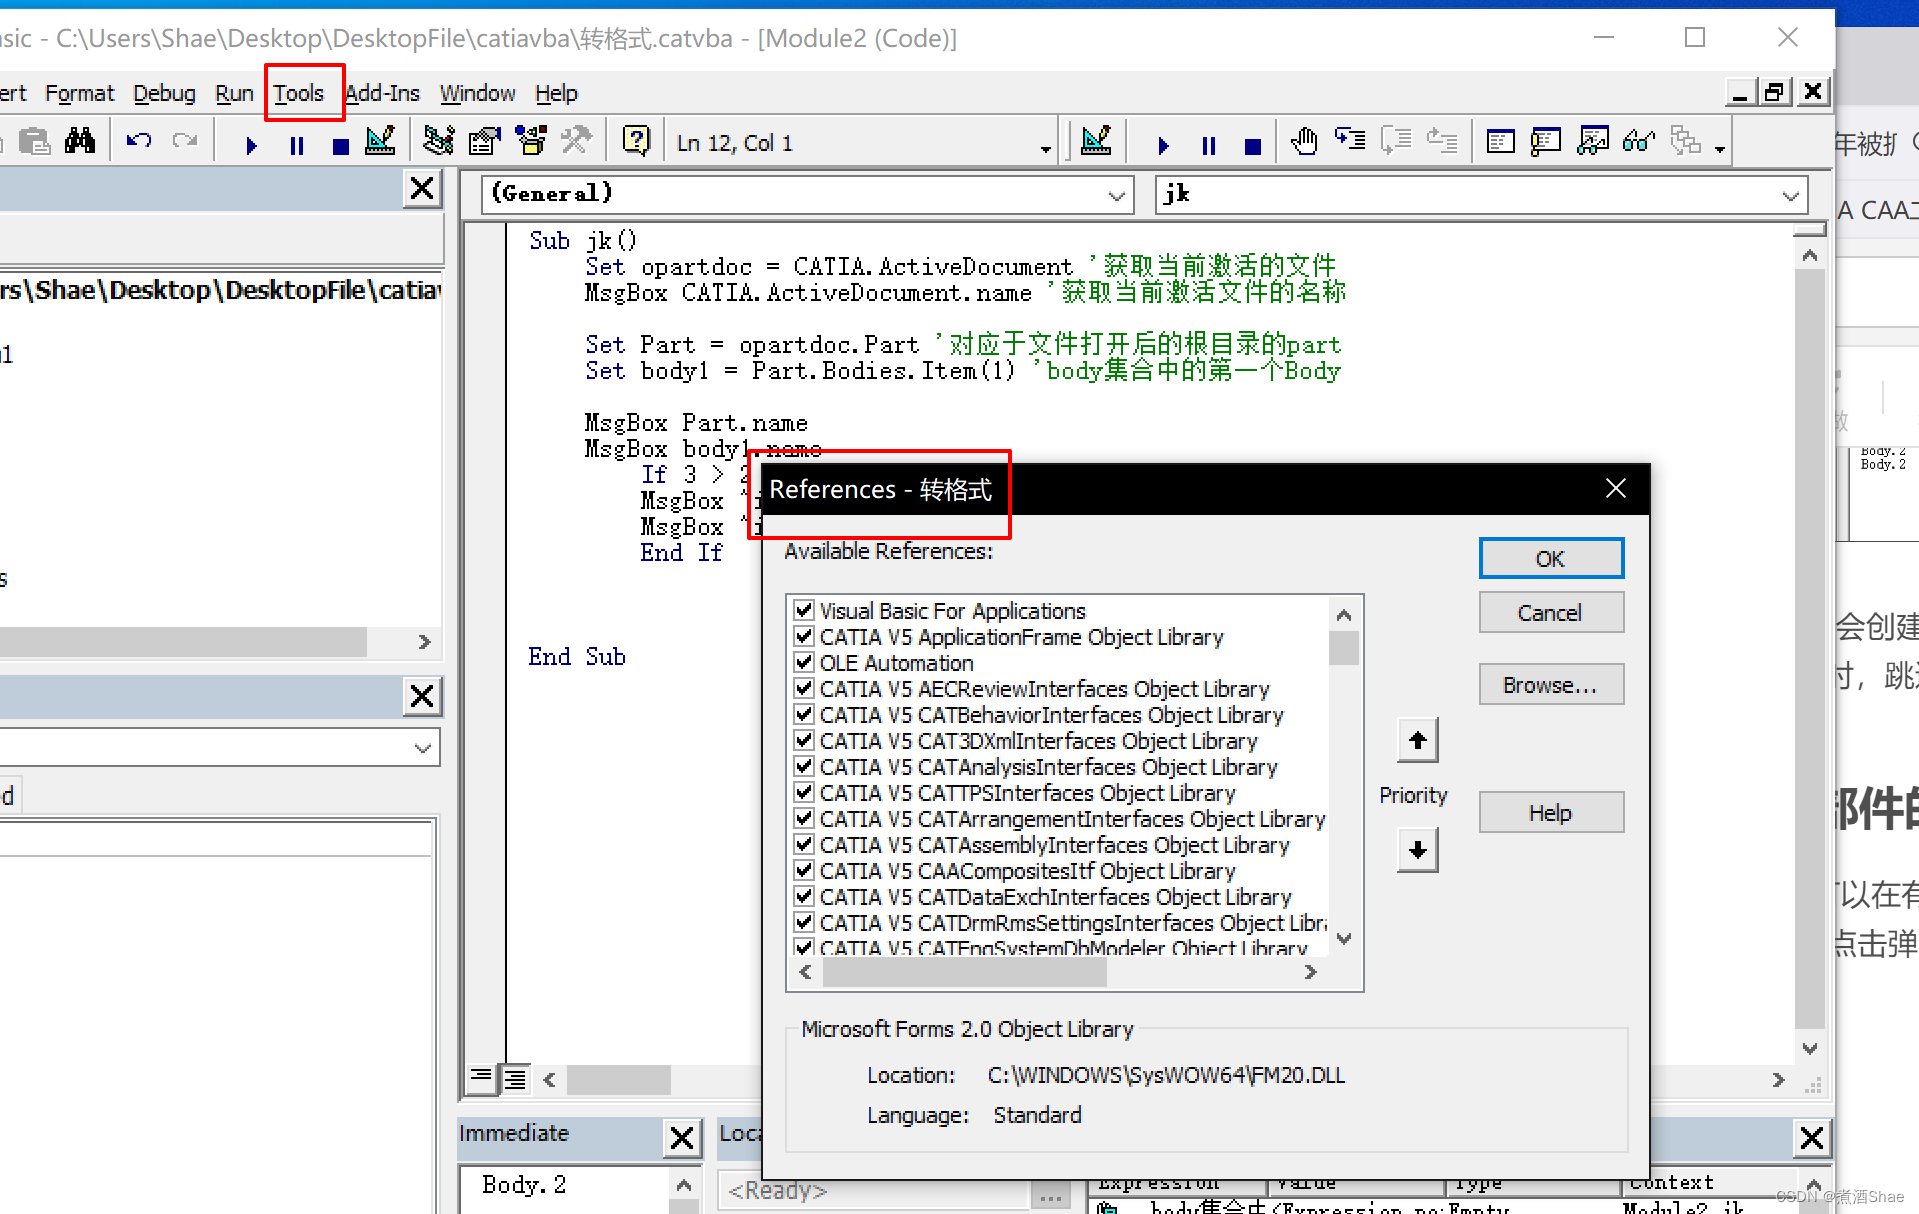Screen dimensions: 1919x1214
Task: Run macro from the Standard toolbar
Action: point(251,145)
